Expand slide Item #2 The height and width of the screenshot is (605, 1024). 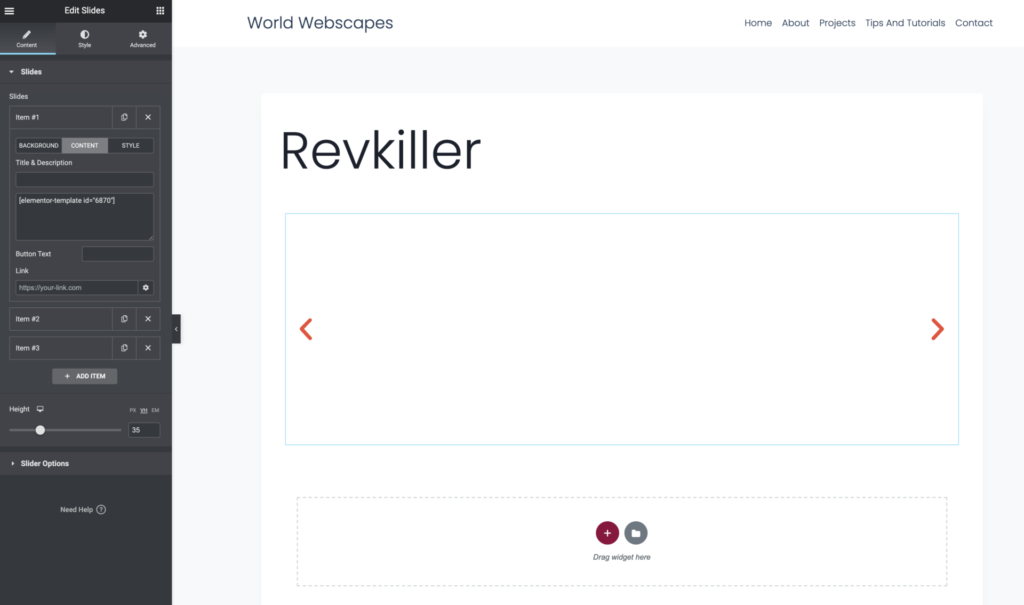[x=61, y=319]
